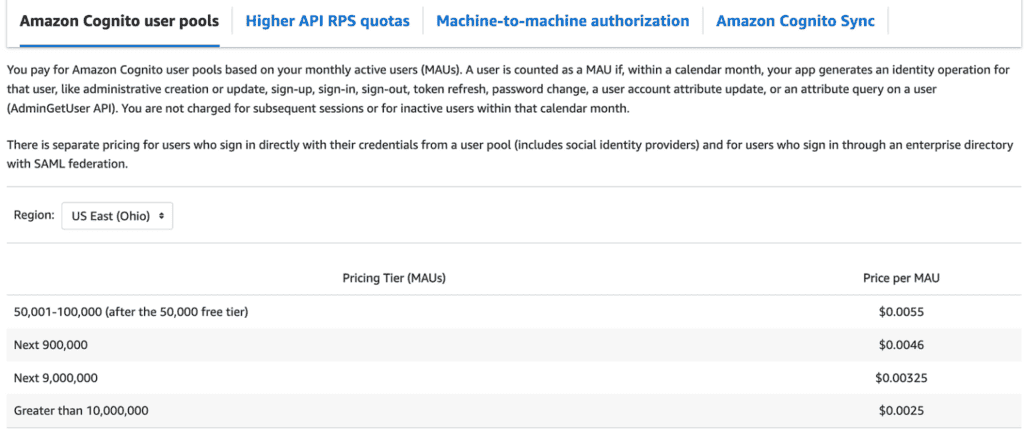Open the Region dropdown showing US East (Ohio)
Viewport: 1024px width, 443px height.
[x=118, y=216]
